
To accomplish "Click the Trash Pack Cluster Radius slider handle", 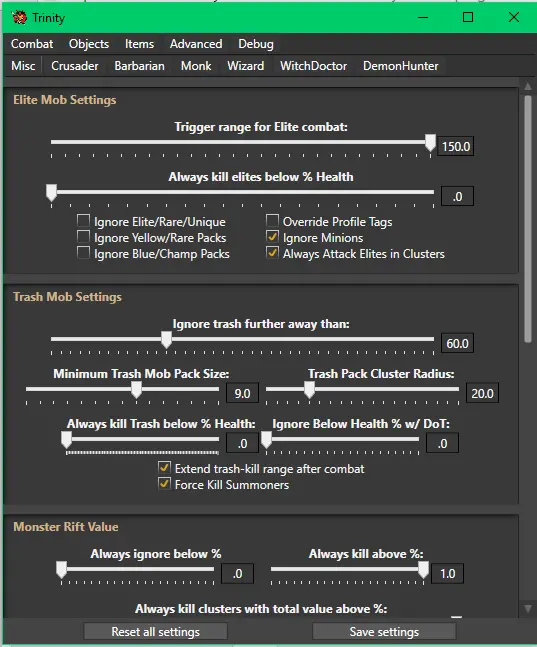I will pyautogui.click(x=309, y=390).
